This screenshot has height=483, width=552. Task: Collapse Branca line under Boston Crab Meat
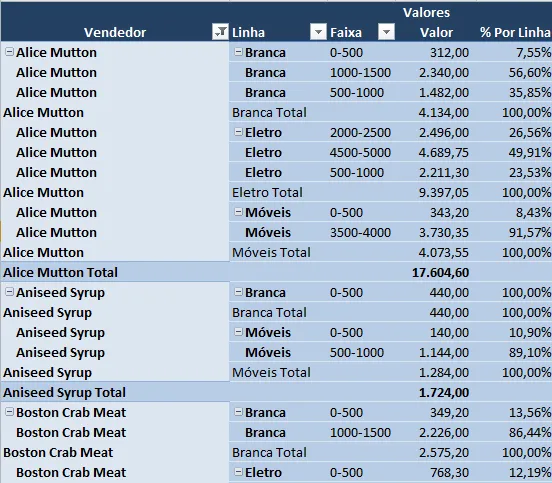pos(238,412)
